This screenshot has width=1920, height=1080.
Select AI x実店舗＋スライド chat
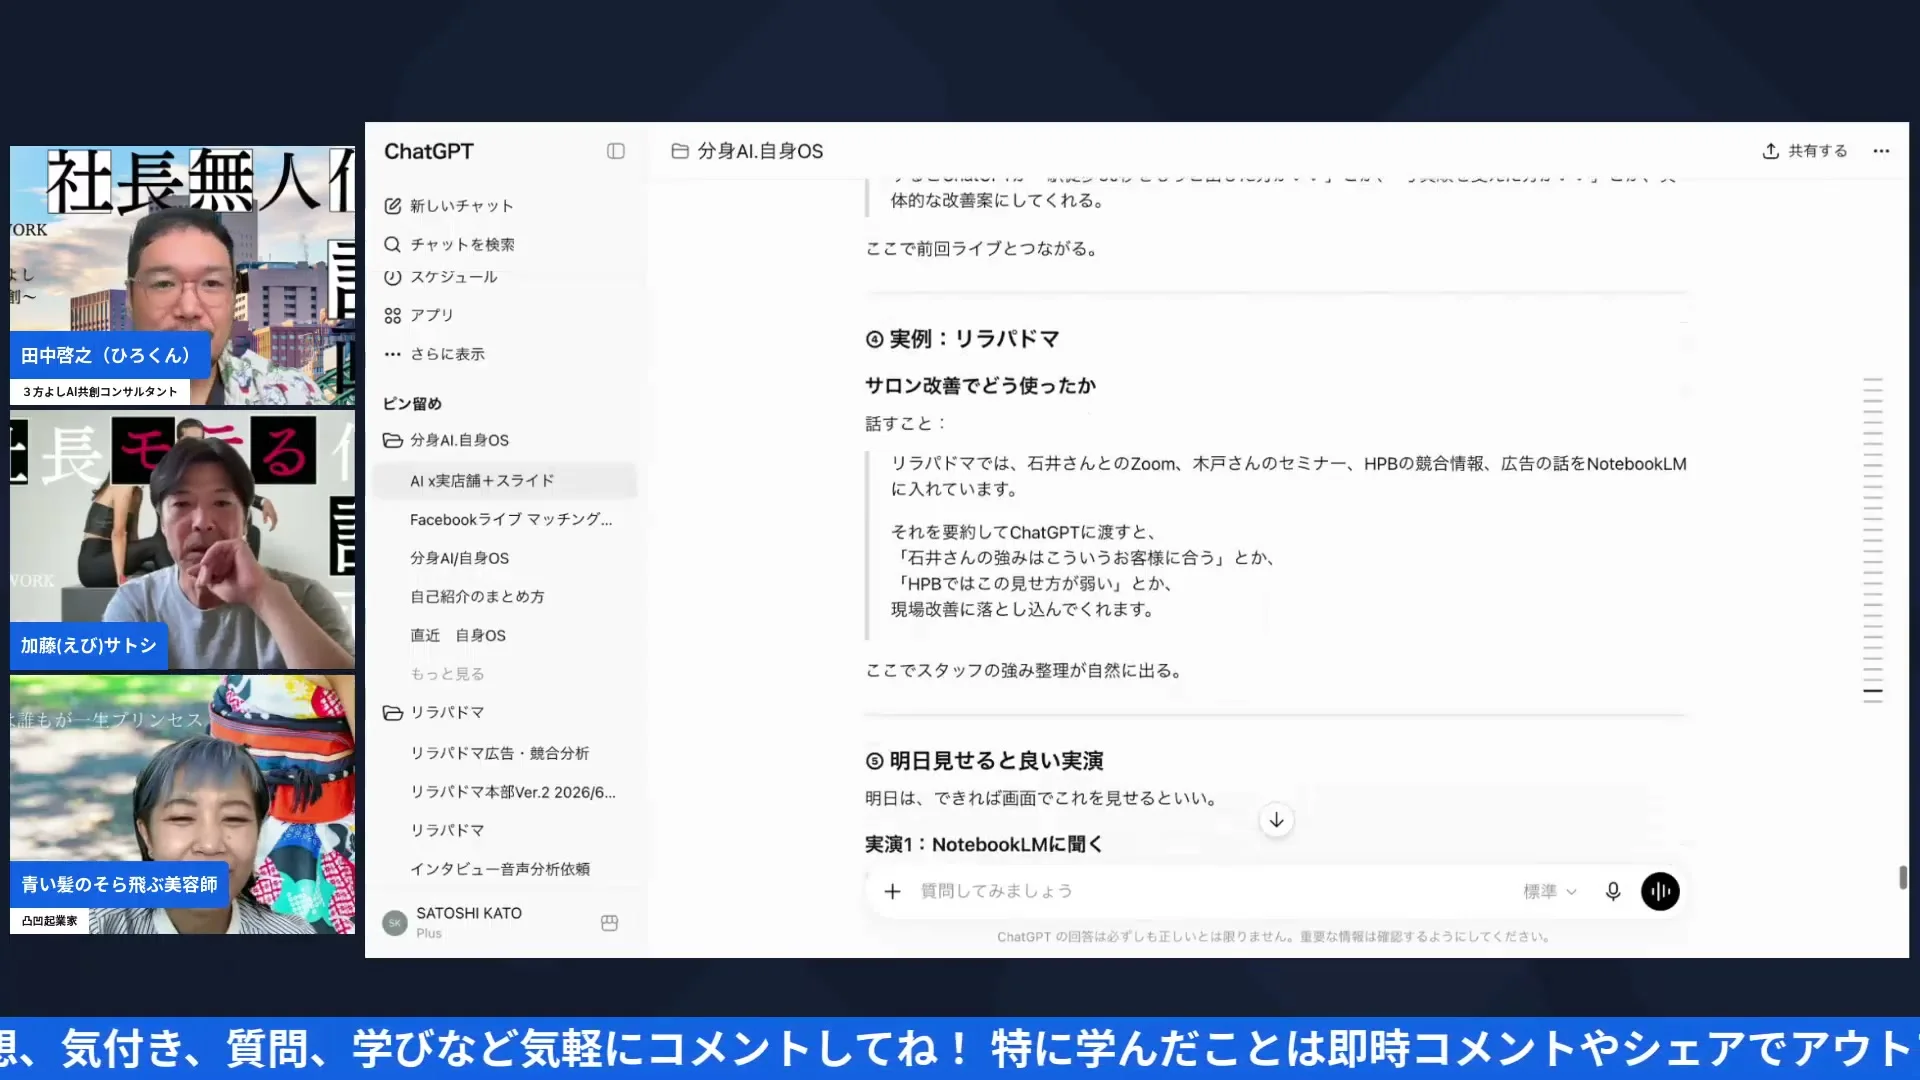pyautogui.click(x=505, y=481)
